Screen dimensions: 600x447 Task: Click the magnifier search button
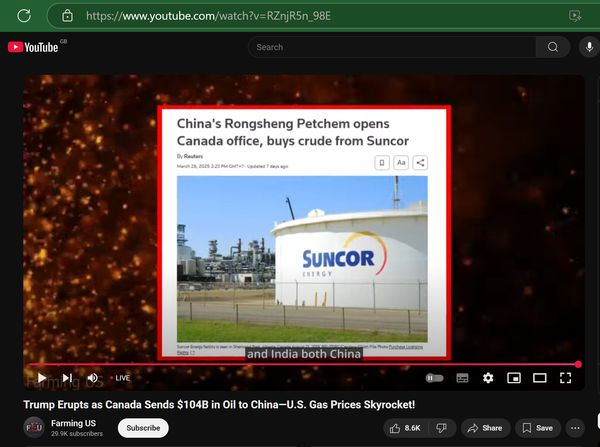click(553, 47)
